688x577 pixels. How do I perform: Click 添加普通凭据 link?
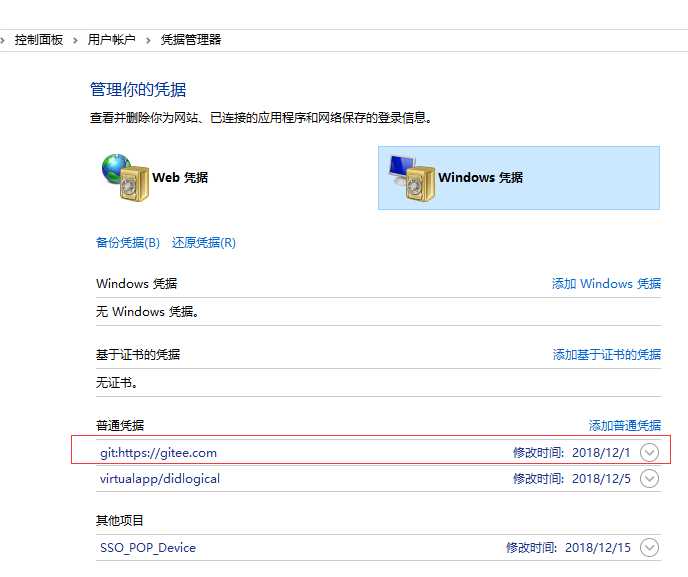[x=625, y=425]
